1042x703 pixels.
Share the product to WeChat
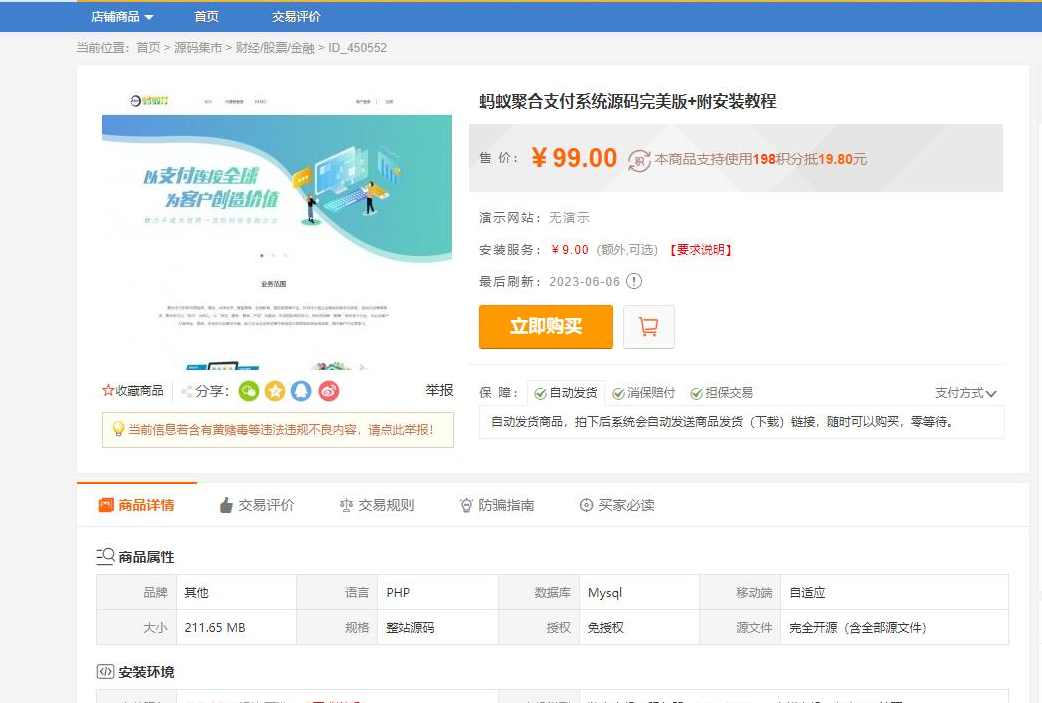[x=248, y=391]
